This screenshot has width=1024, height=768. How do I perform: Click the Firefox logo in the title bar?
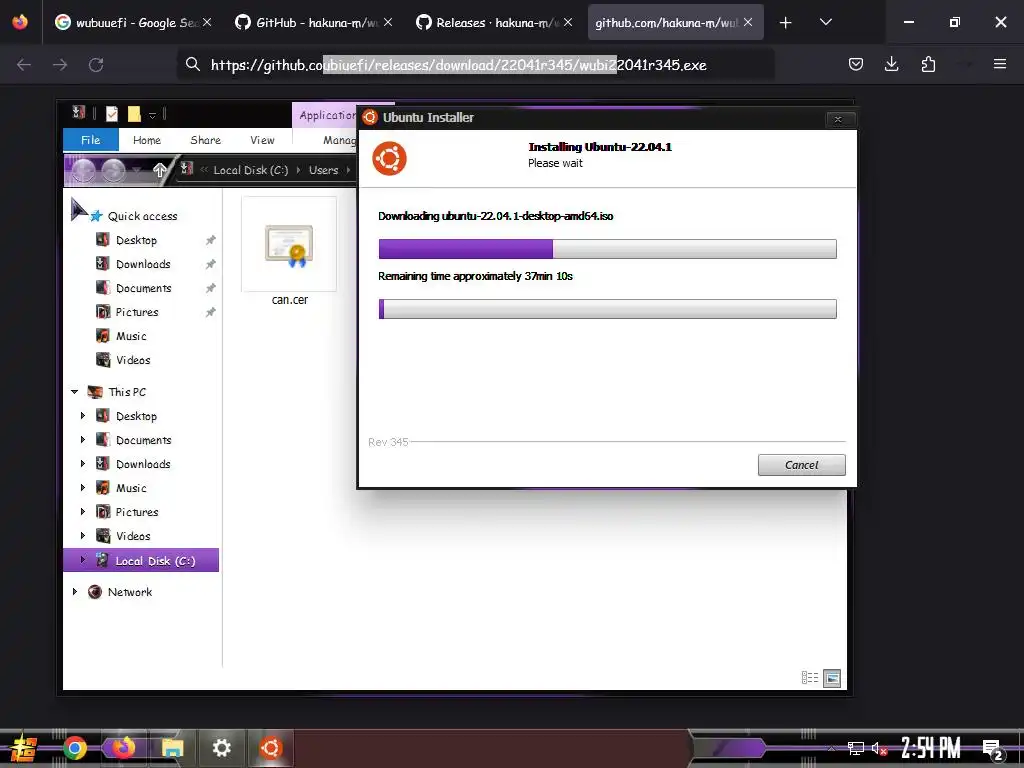pyautogui.click(x=20, y=22)
